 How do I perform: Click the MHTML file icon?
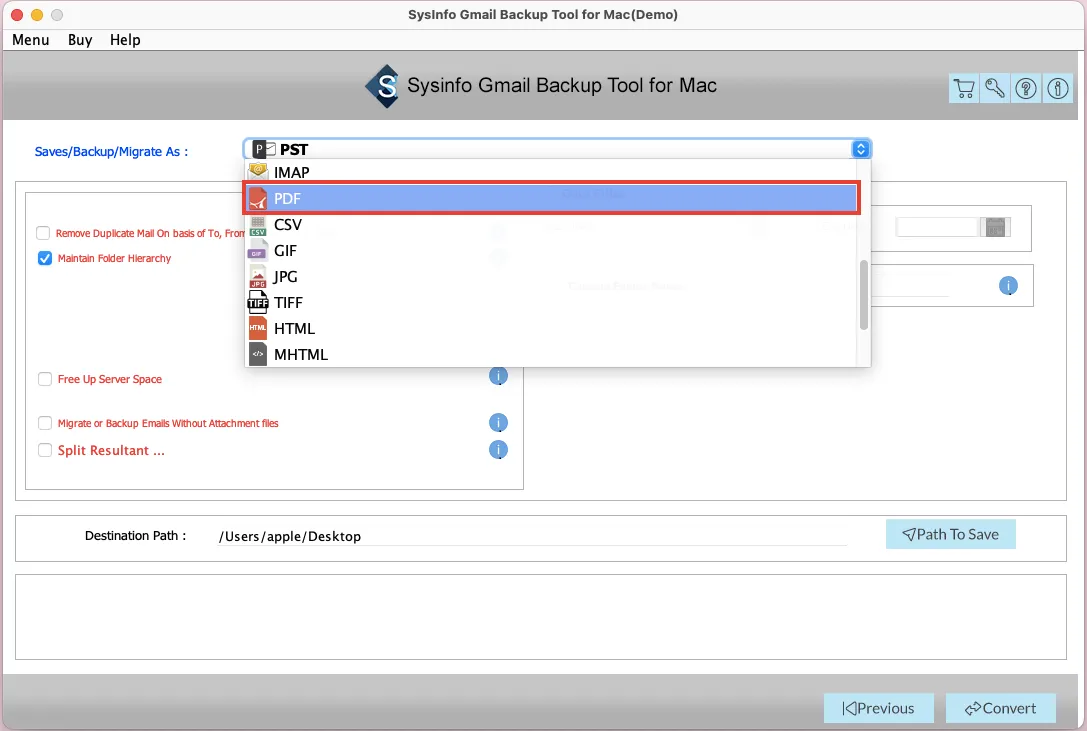(258, 354)
